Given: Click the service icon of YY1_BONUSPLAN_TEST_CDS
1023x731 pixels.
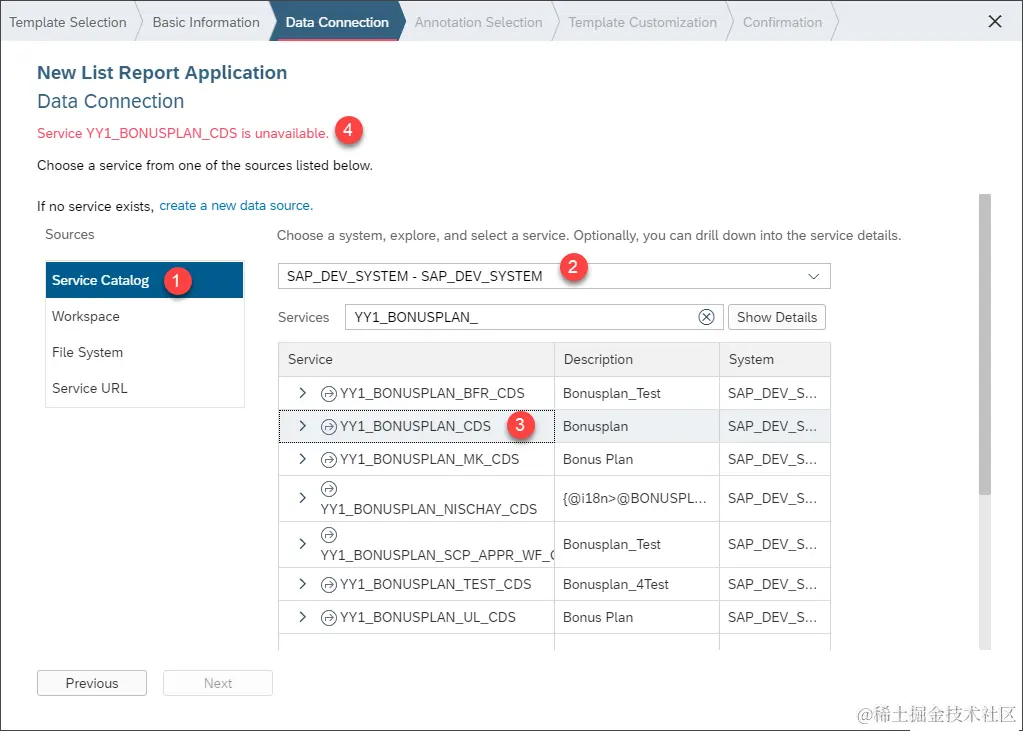Looking at the screenshot, I should coord(329,585).
